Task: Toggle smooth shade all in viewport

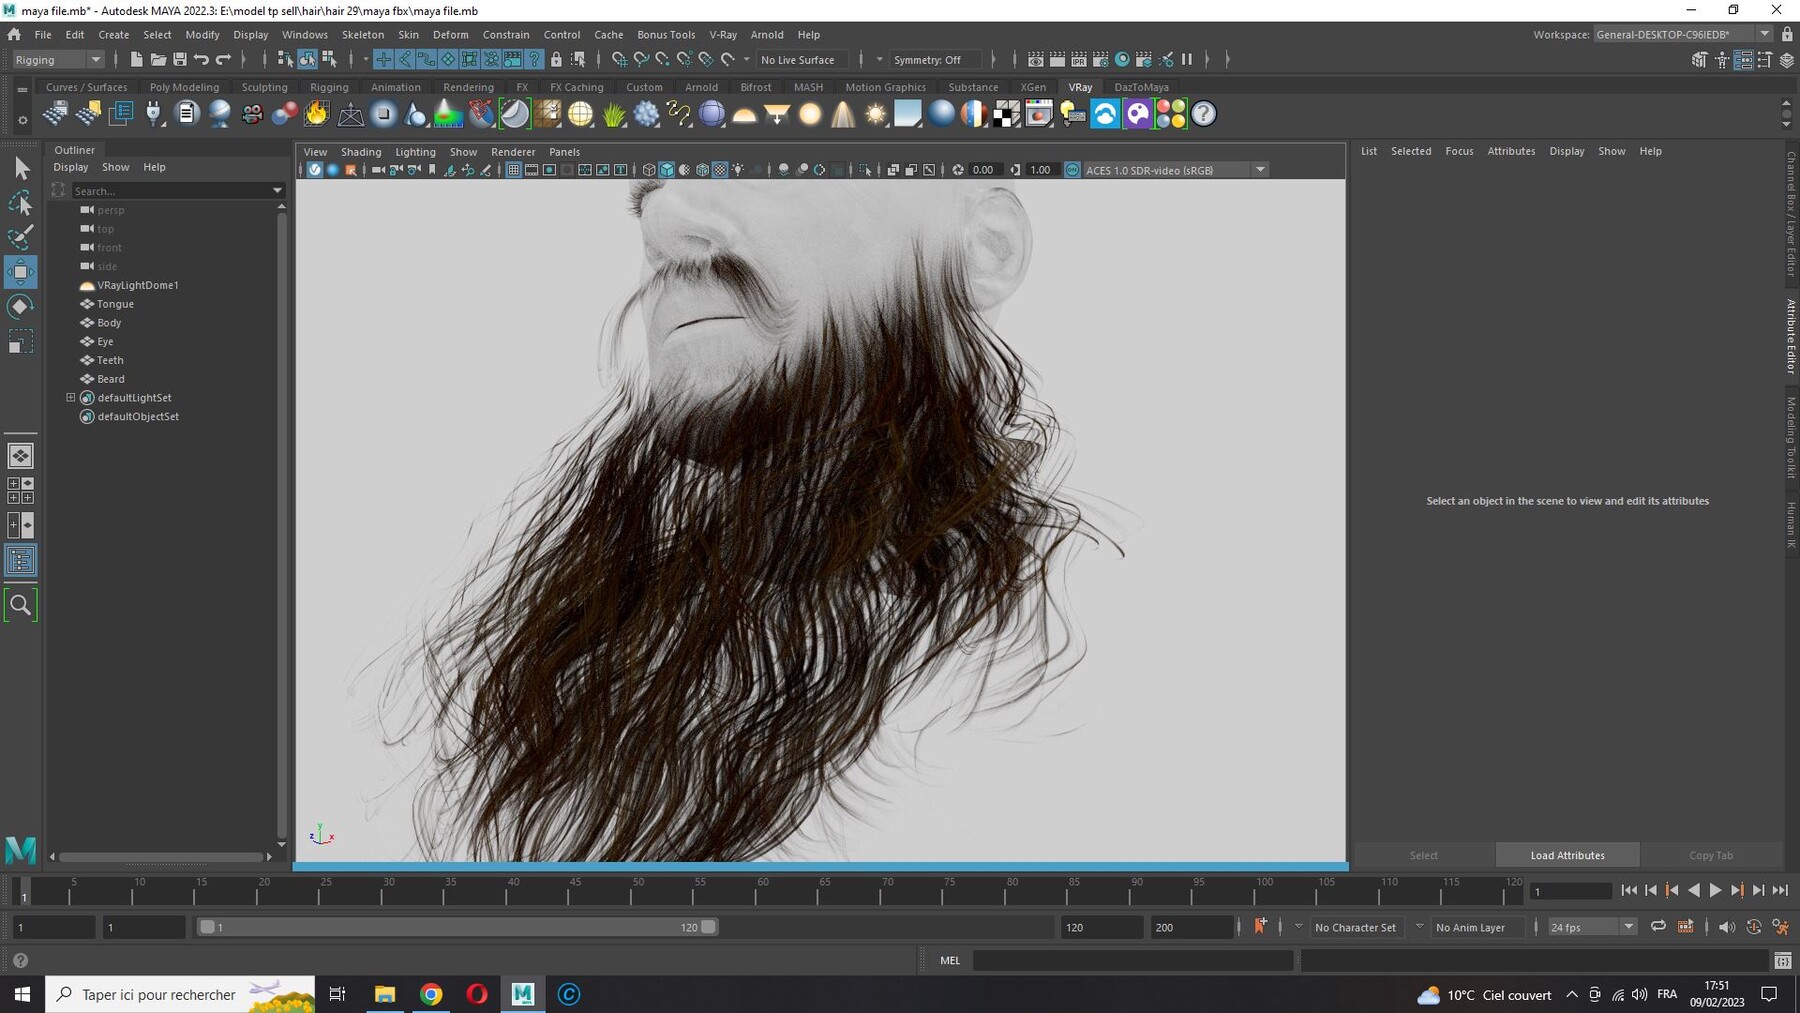Action: [667, 170]
